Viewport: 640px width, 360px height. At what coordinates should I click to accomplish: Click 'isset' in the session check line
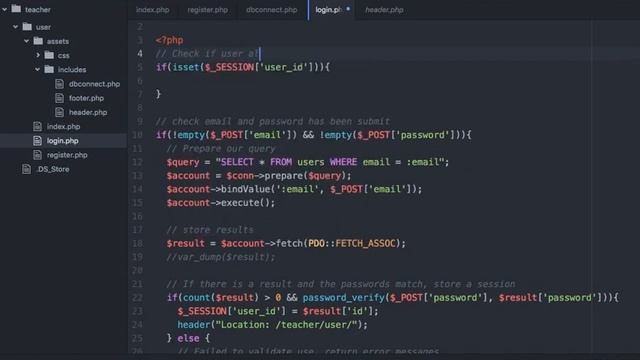click(x=186, y=67)
